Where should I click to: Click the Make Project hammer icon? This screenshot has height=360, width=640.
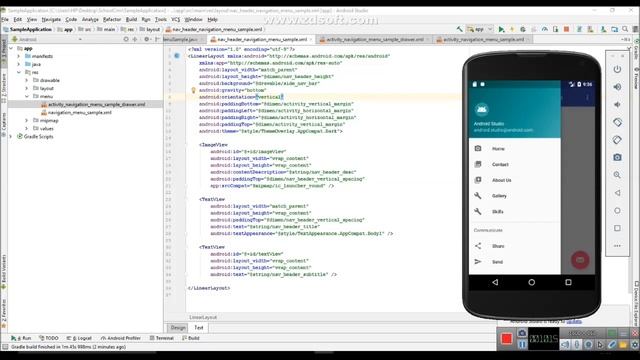[x=460, y=29]
